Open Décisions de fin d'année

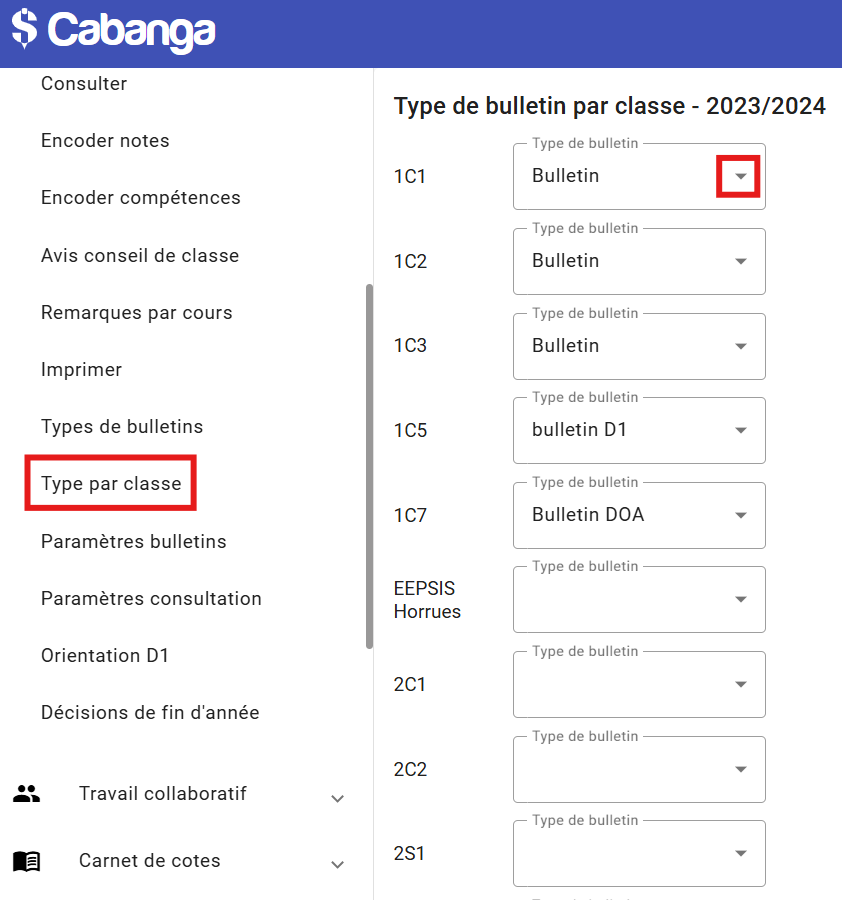click(x=150, y=713)
